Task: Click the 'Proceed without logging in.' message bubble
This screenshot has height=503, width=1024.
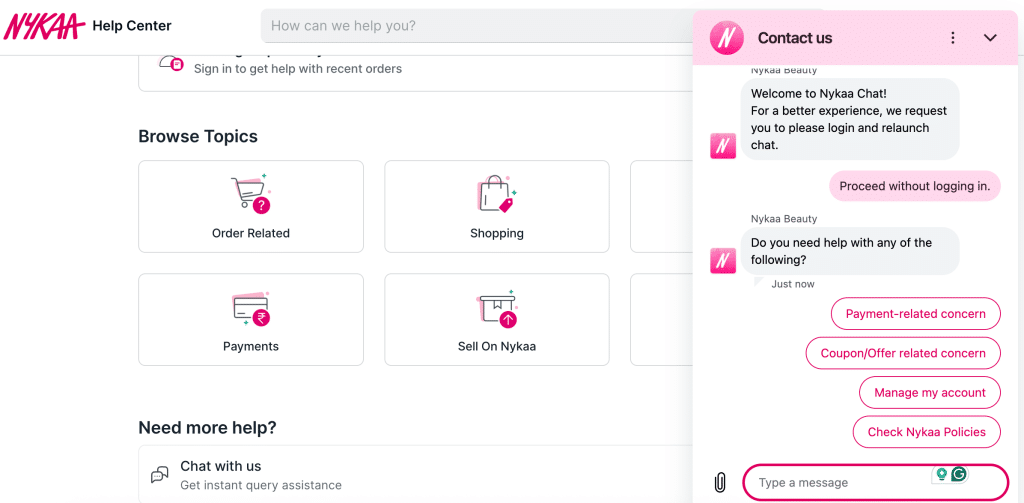Action: [x=915, y=186]
